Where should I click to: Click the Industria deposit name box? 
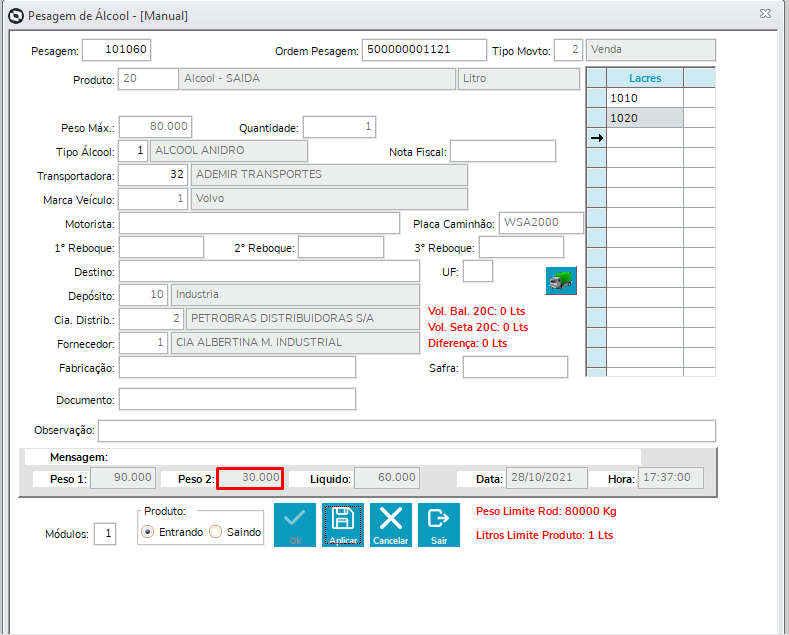click(295, 295)
